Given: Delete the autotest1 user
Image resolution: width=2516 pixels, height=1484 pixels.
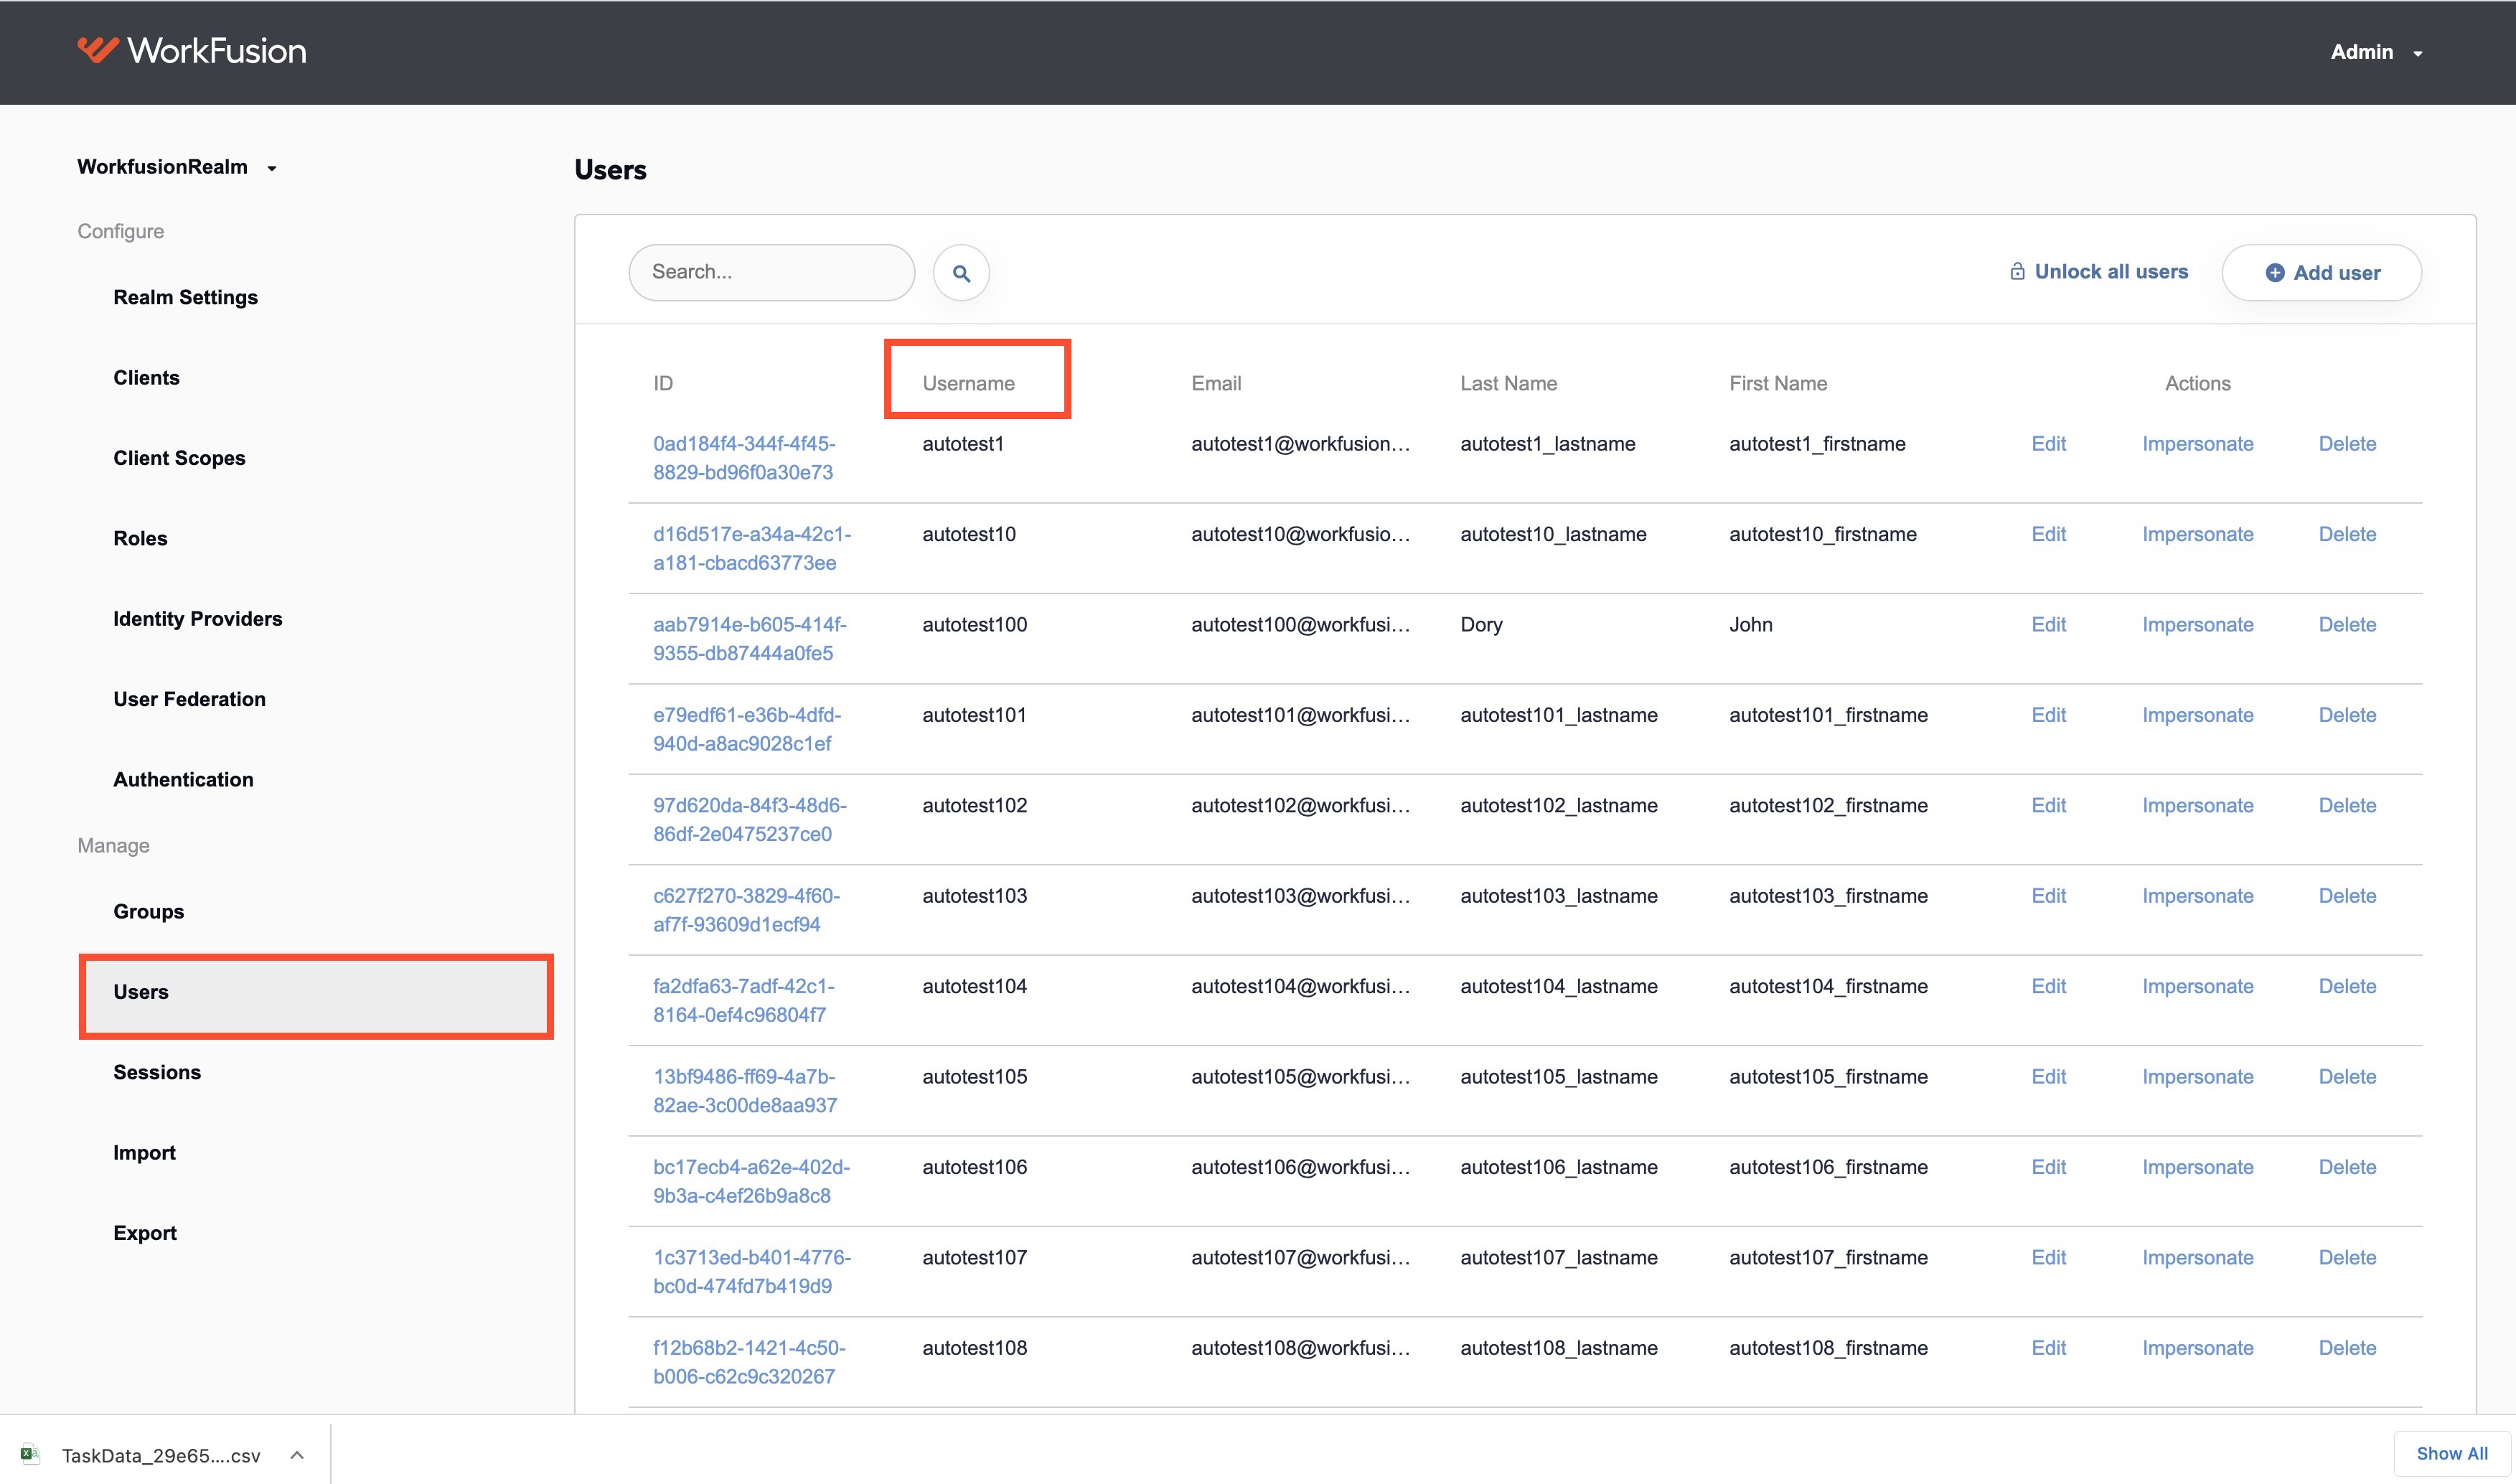Looking at the screenshot, I should tap(2347, 444).
